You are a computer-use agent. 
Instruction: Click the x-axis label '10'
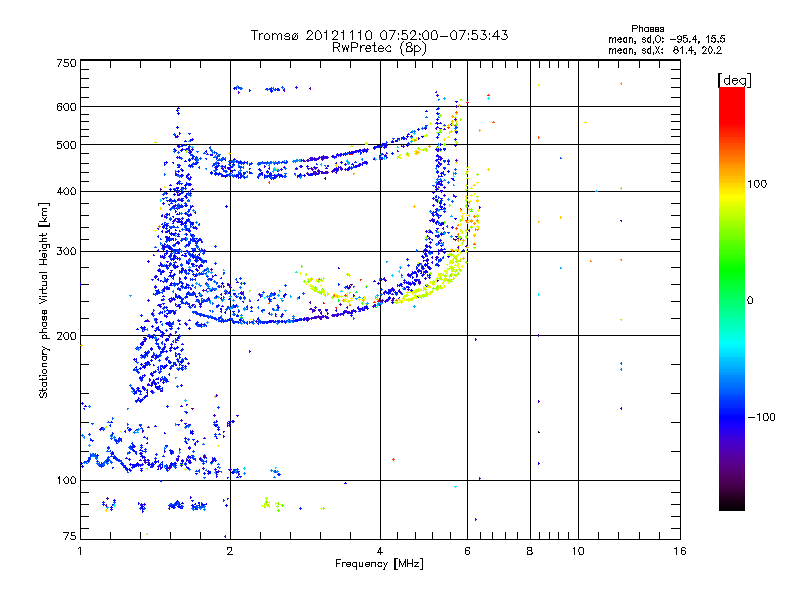point(578,551)
